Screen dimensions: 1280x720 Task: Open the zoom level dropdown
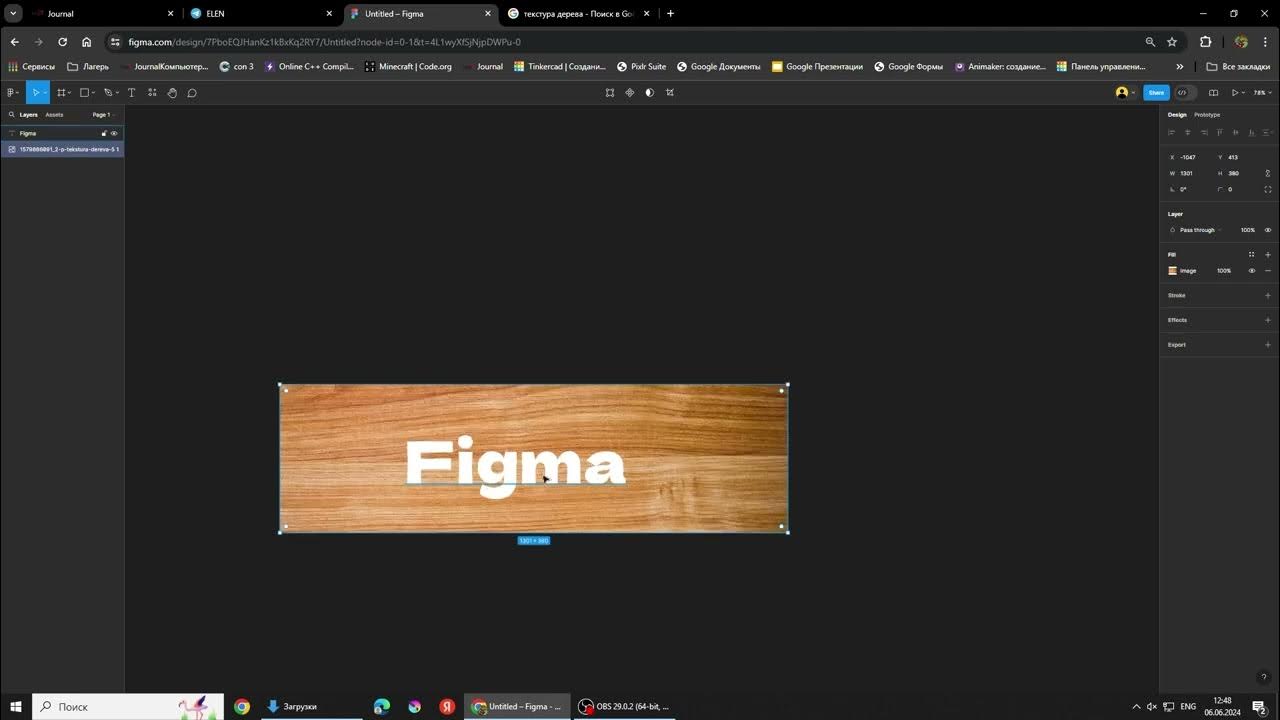(x=1261, y=93)
